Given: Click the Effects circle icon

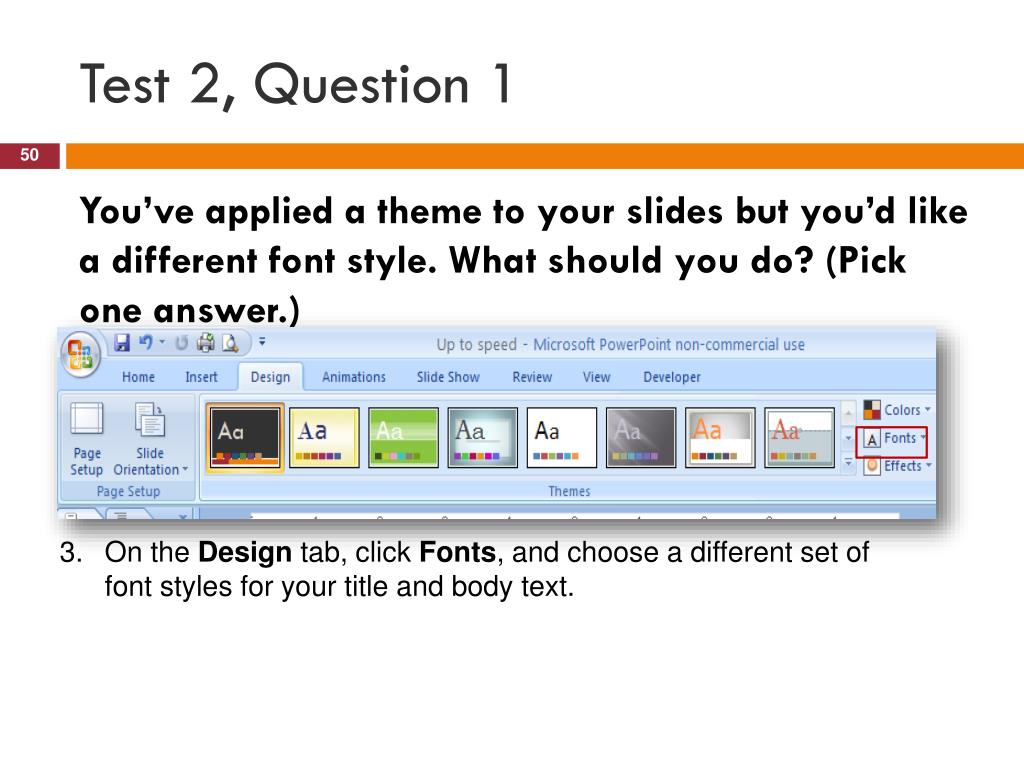Looking at the screenshot, I should coord(872,466).
